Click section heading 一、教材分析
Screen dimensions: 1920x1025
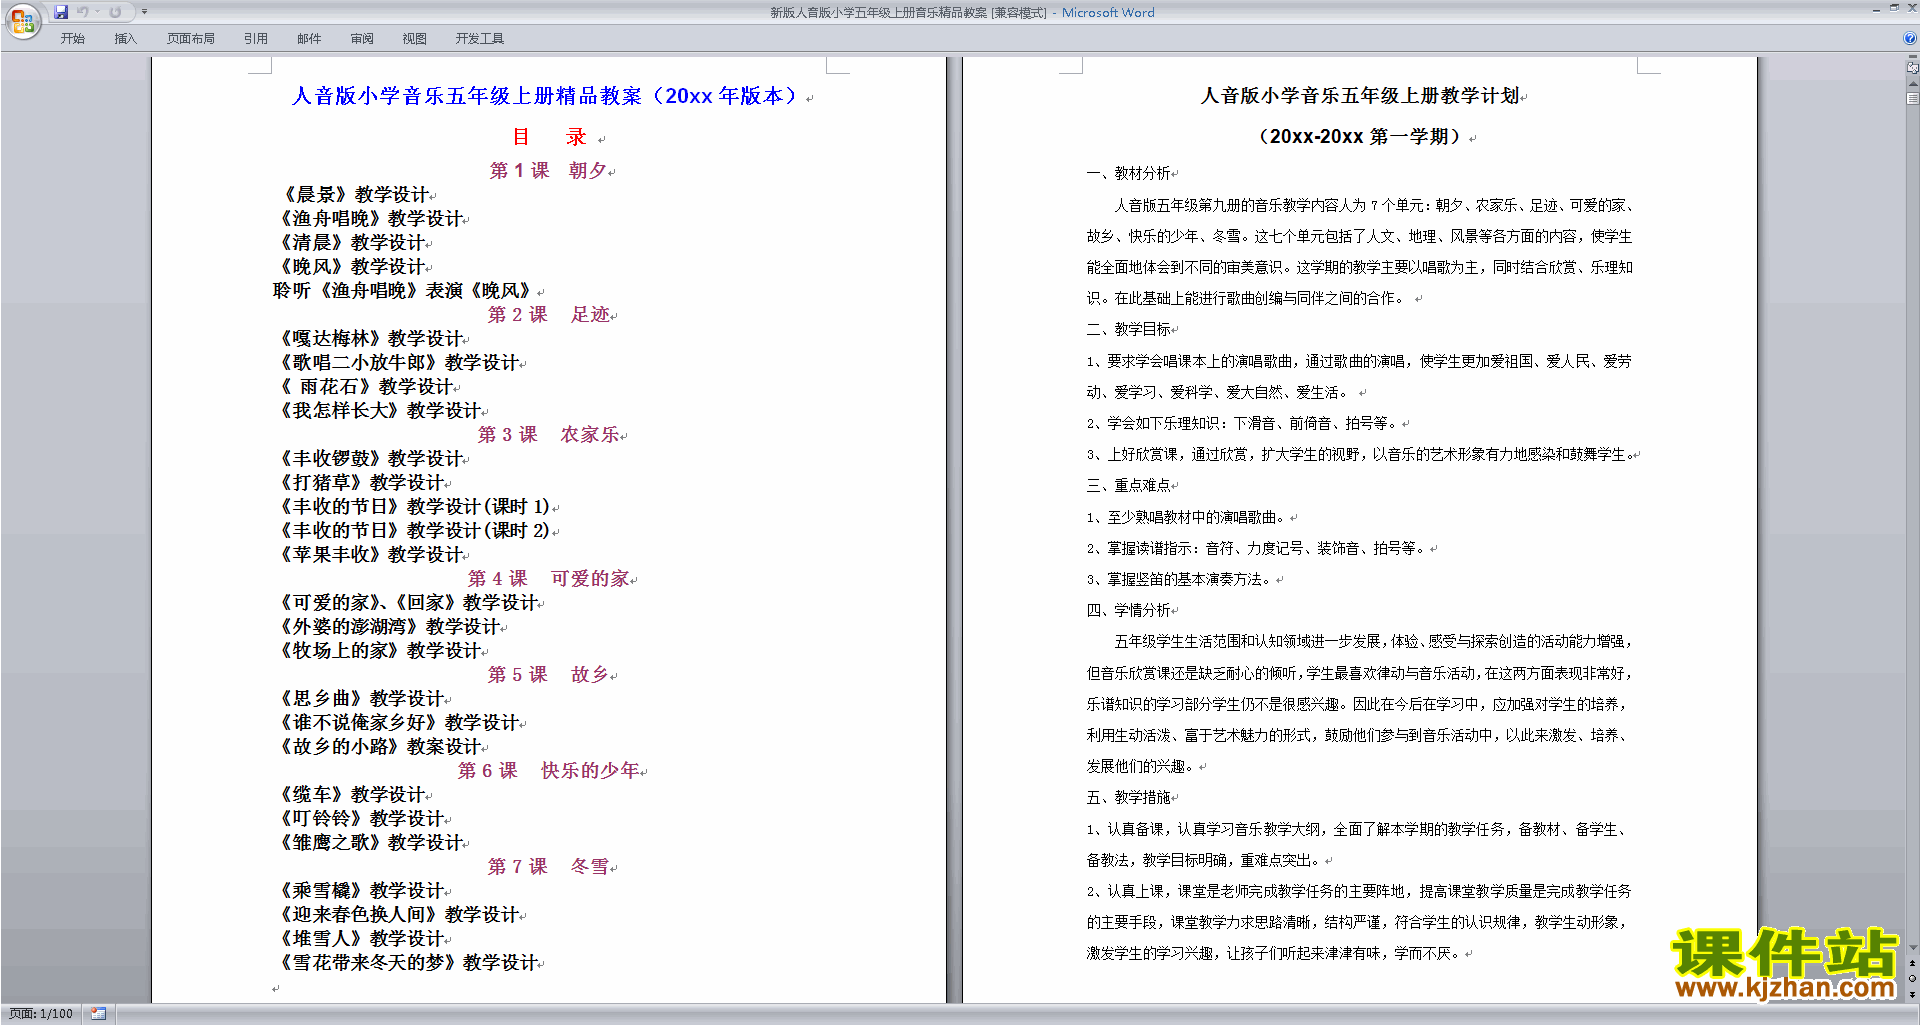point(1129,174)
